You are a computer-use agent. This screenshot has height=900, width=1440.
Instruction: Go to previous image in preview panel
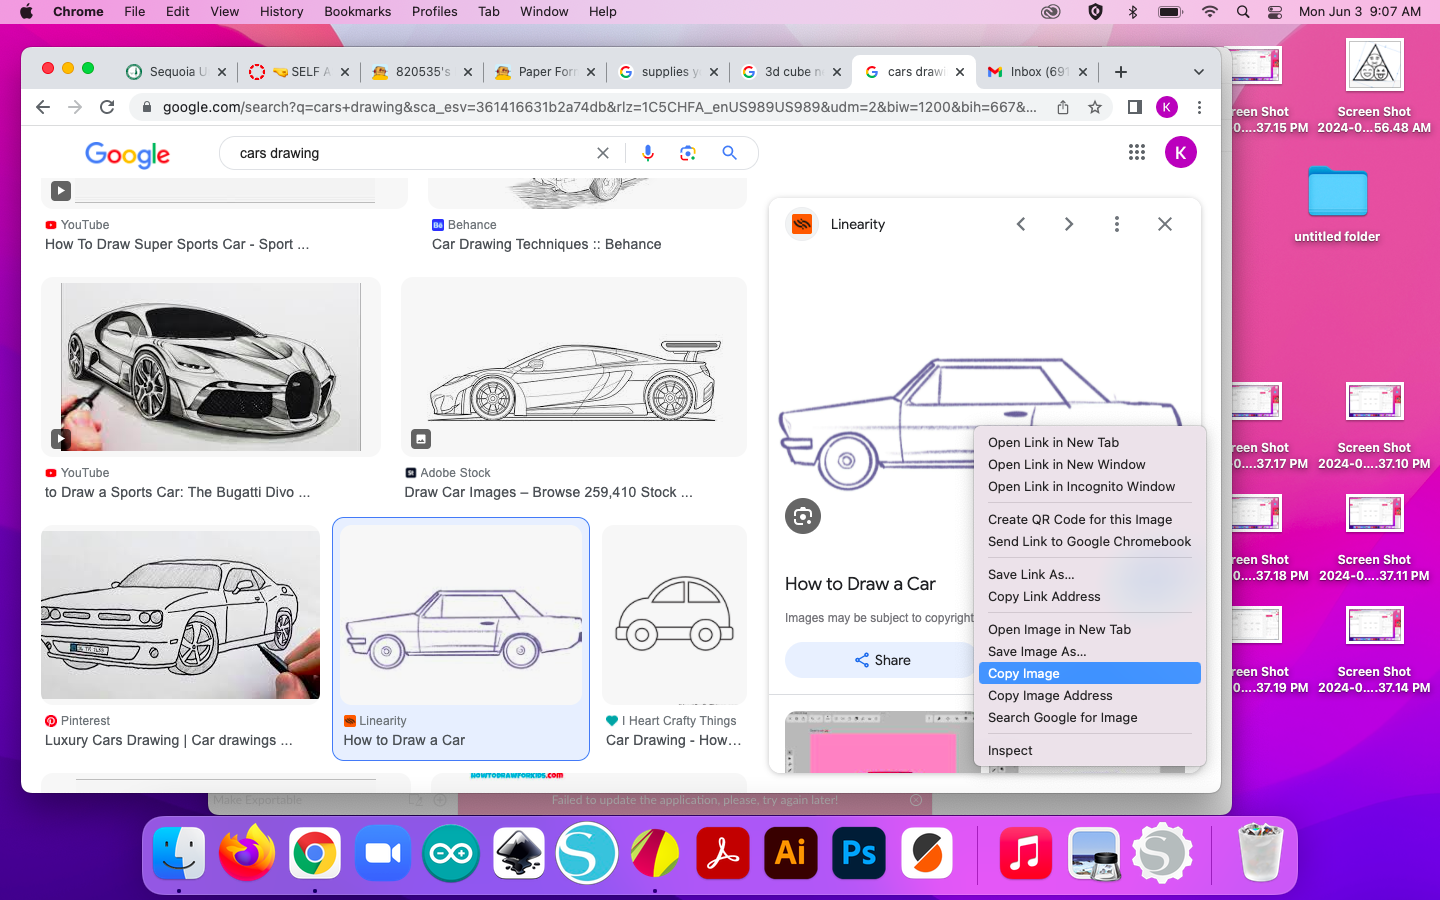click(1021, 224)
